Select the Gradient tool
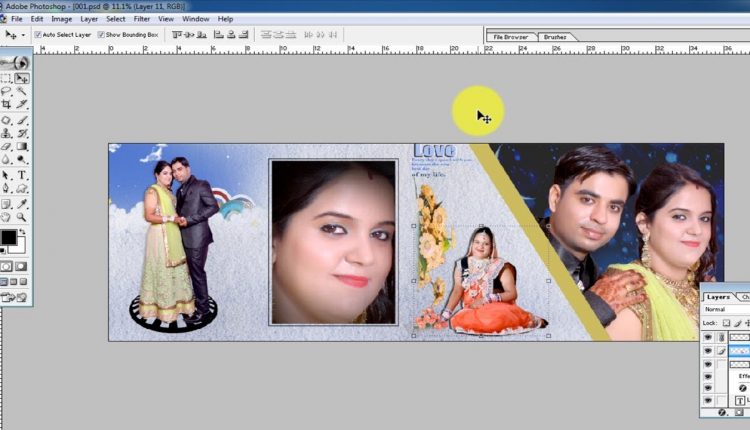750x430 pixels. [x=22, y=146]
